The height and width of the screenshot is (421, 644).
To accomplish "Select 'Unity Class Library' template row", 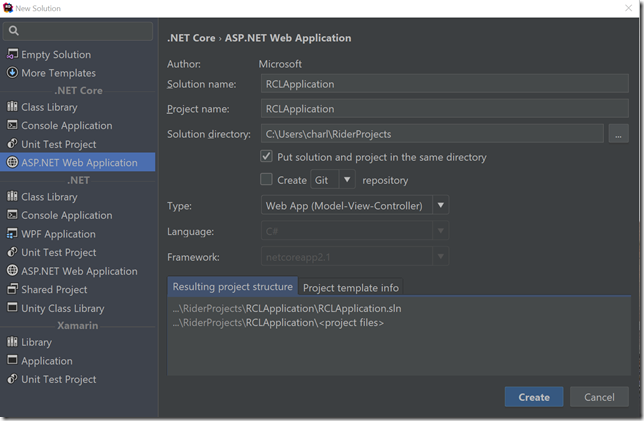I will [78, 308].
